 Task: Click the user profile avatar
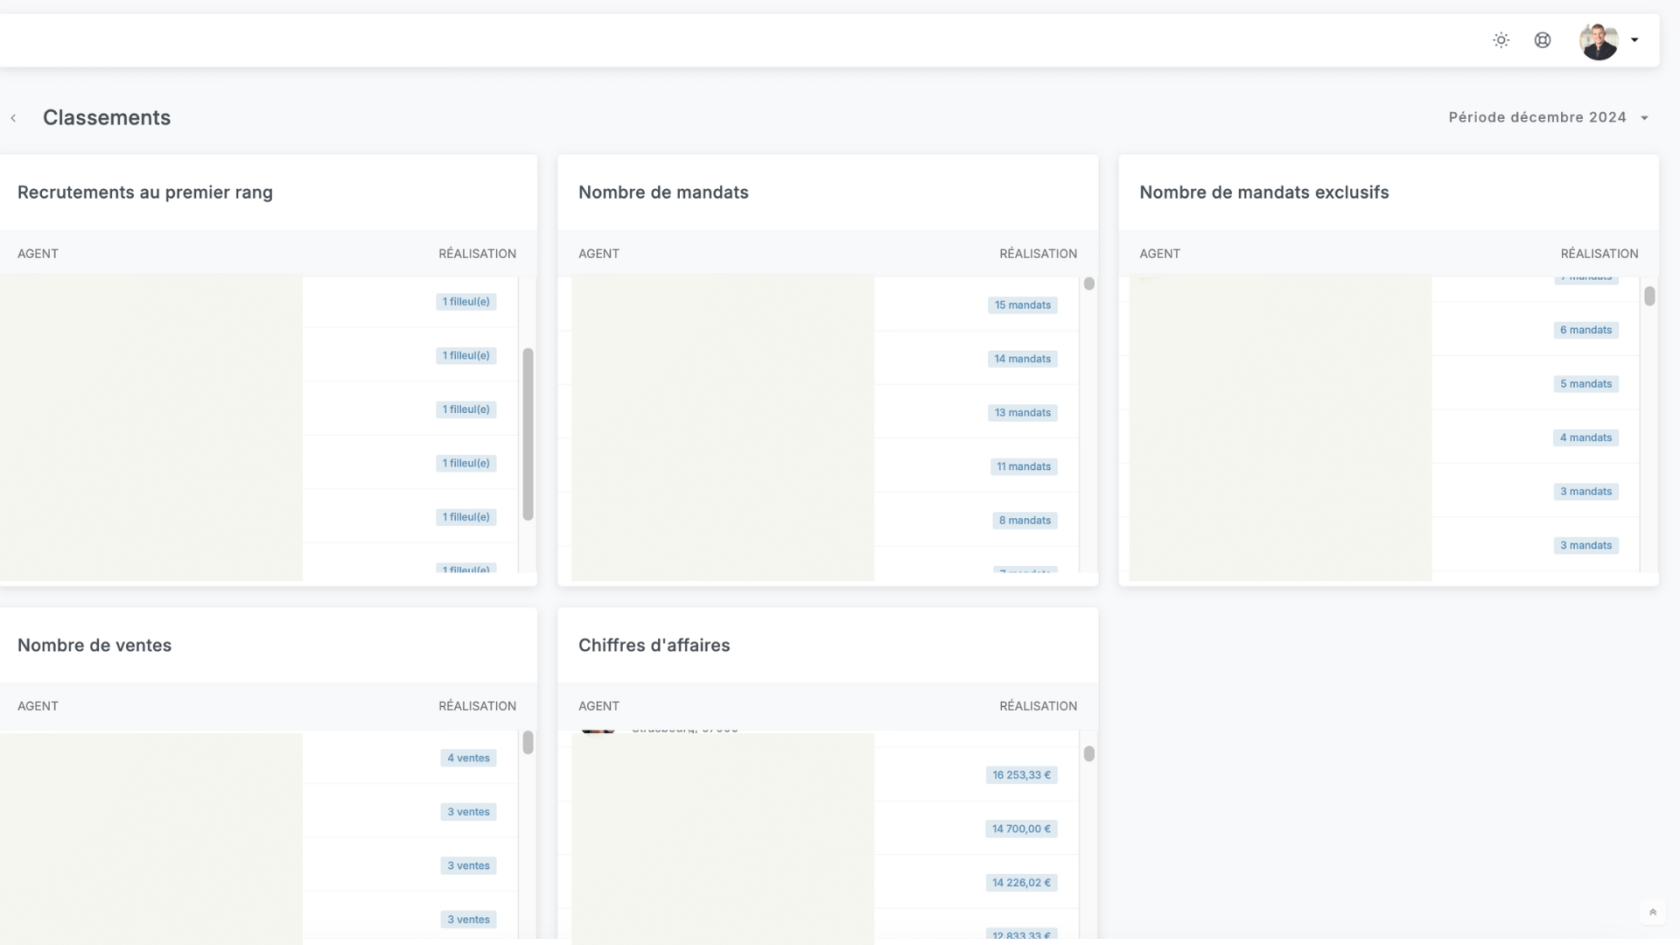tap(1598, 41)
